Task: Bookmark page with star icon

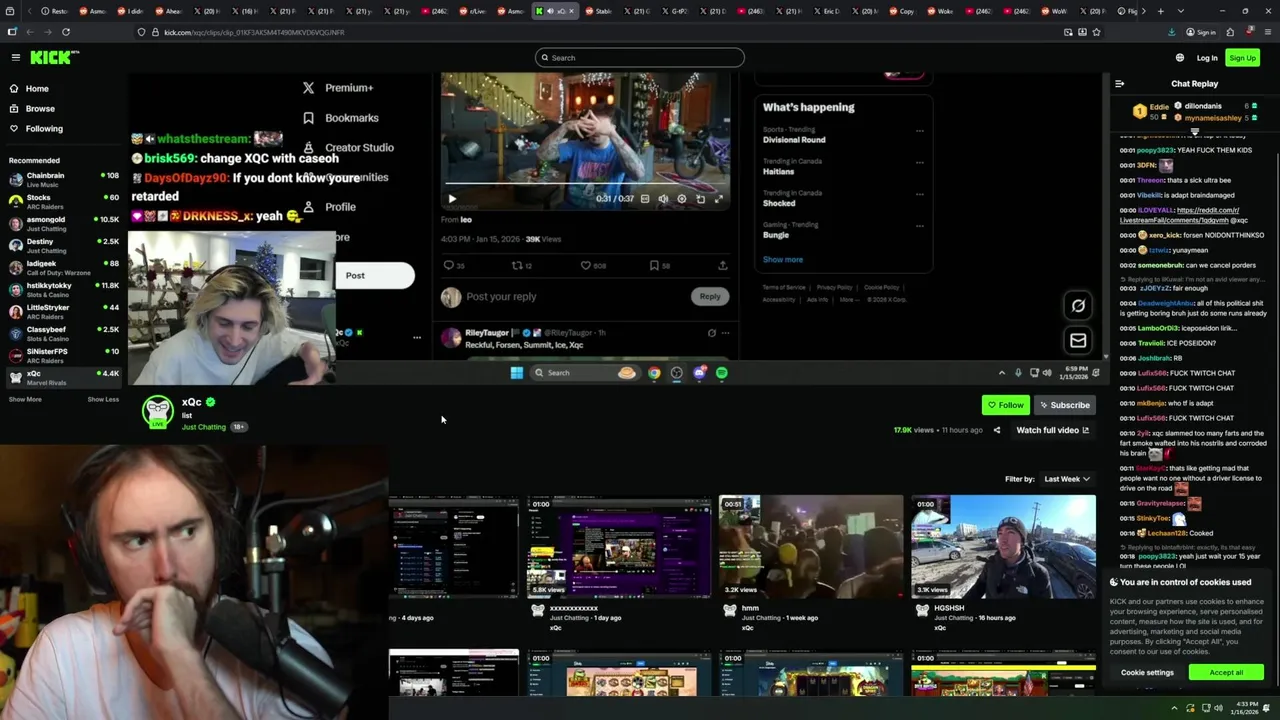Action: pos(1096,32)
